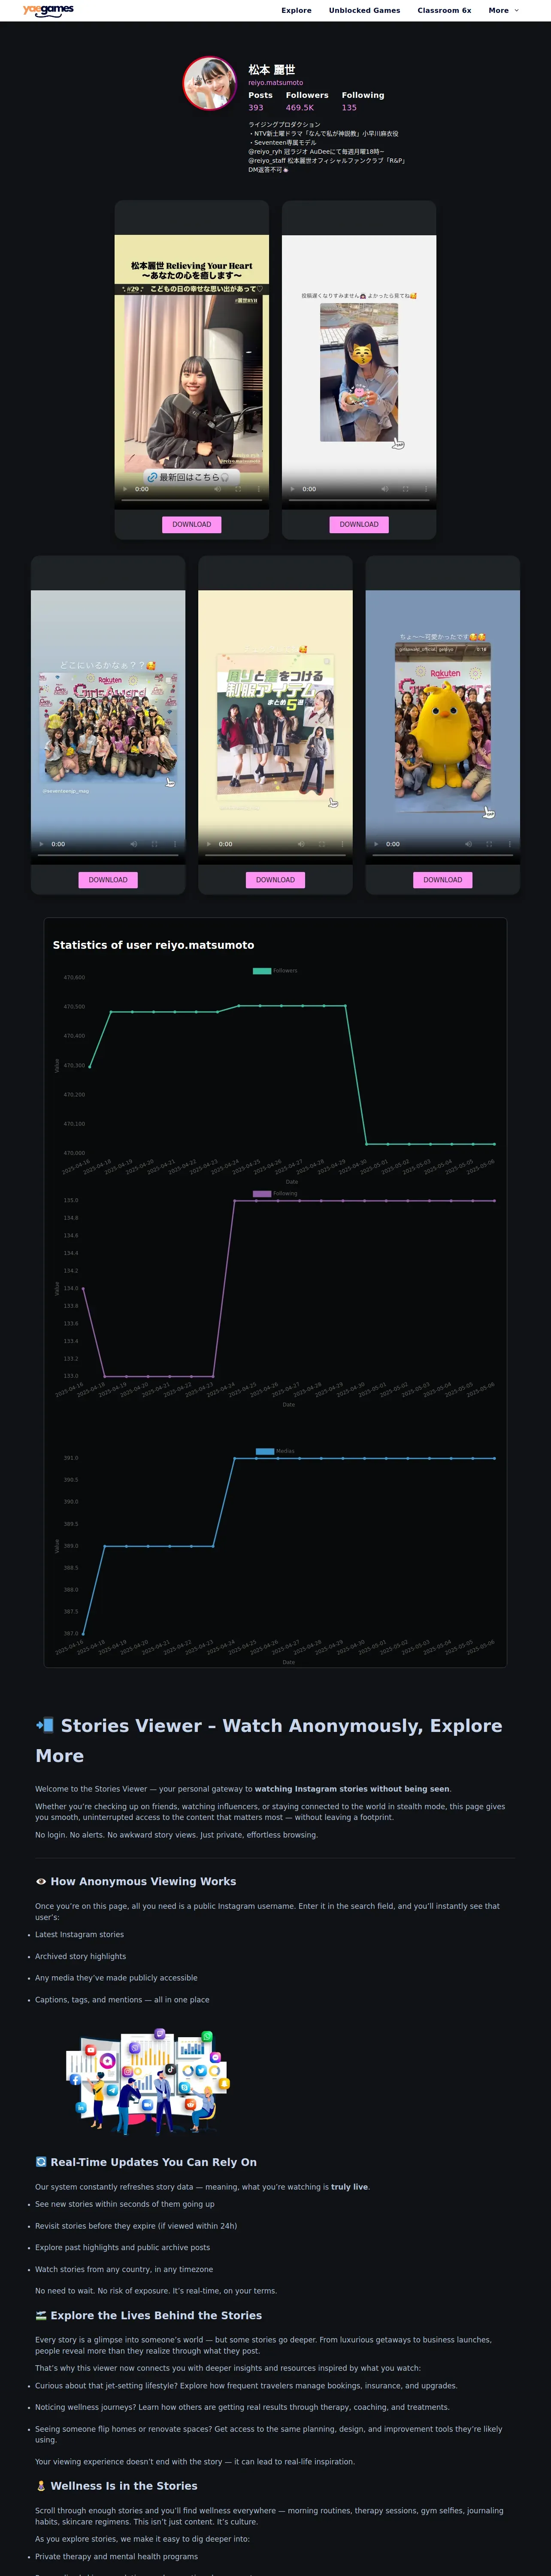The width and height of the screenshot is (551, 2576).
Task: Click the refresh icon beside Real-Time Updates heading
Action: [41, 2162]
